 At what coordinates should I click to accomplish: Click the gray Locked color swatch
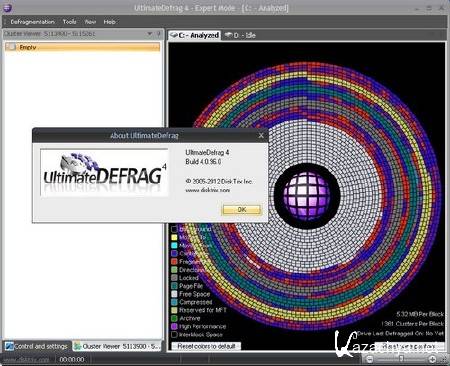[x=174, y=278]
